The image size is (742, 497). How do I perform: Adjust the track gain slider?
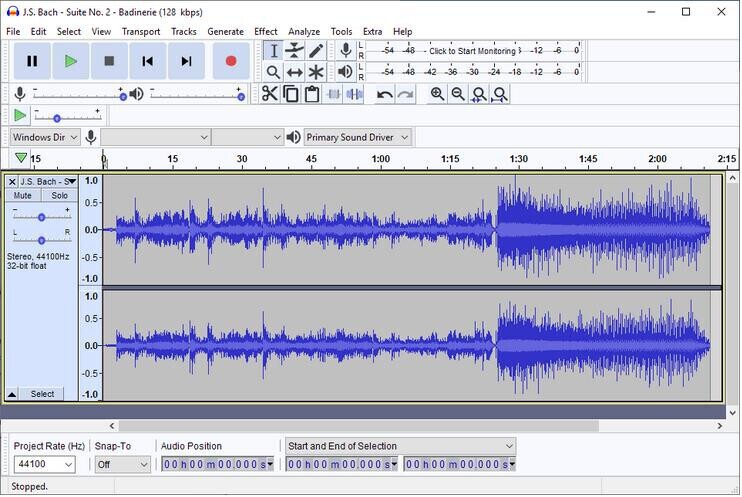pos(41,217)
